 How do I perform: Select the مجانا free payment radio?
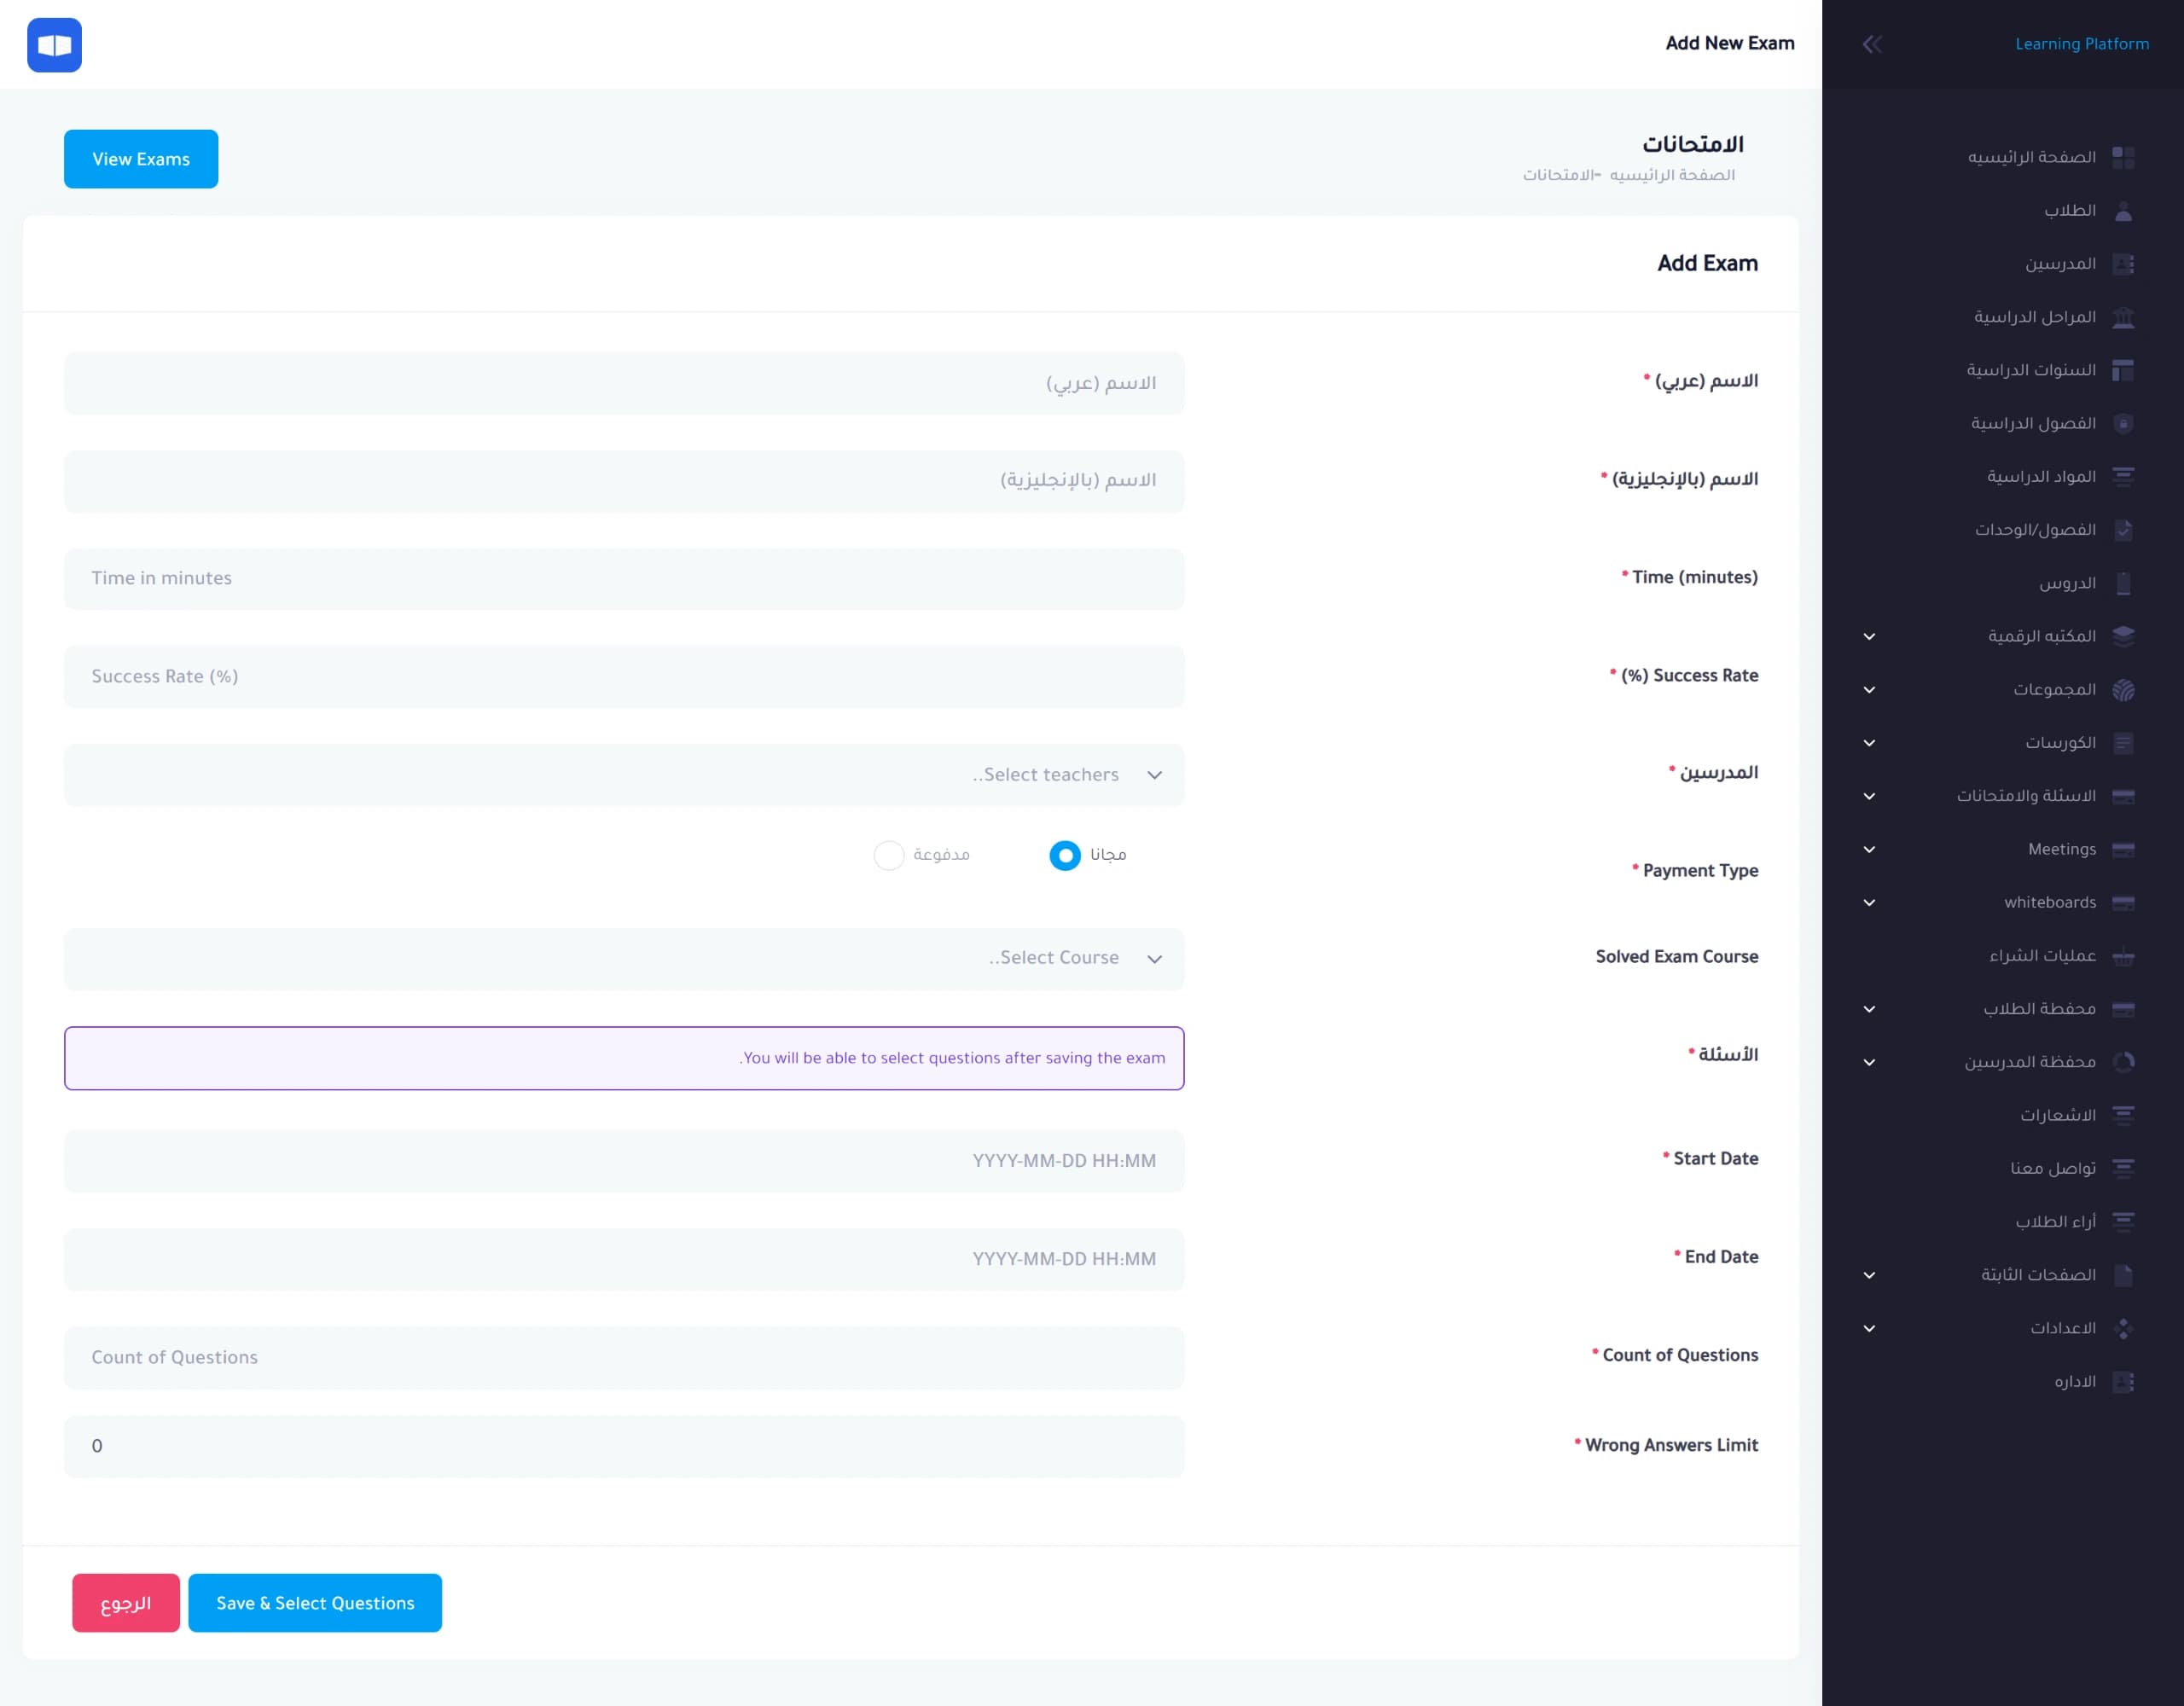click(x=1065, y=855)
